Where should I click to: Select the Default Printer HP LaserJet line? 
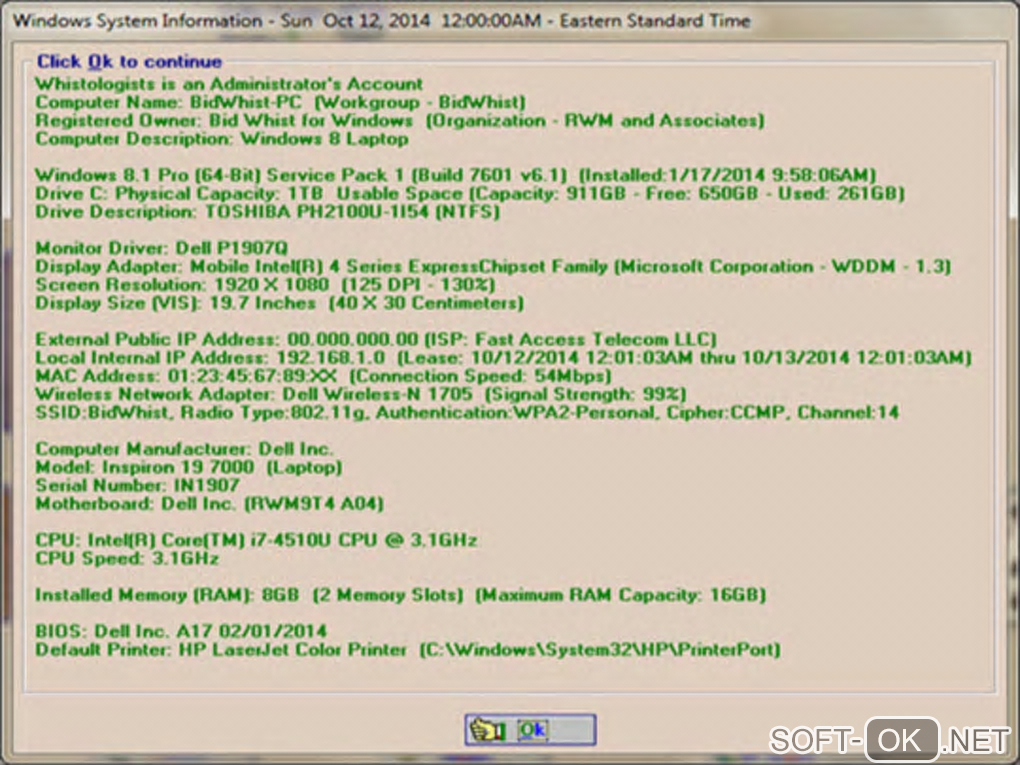click(408, 649)
